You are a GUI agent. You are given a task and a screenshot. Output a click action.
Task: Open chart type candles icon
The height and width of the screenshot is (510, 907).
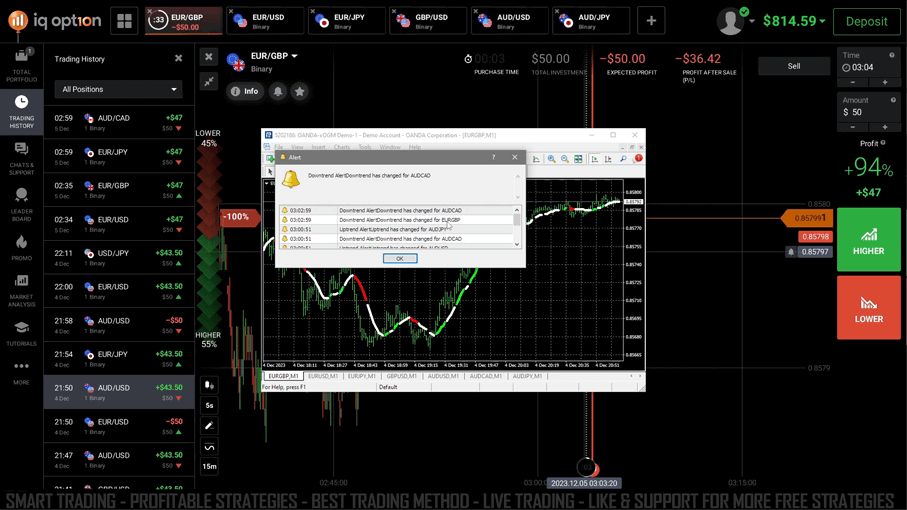click(209, 385)
